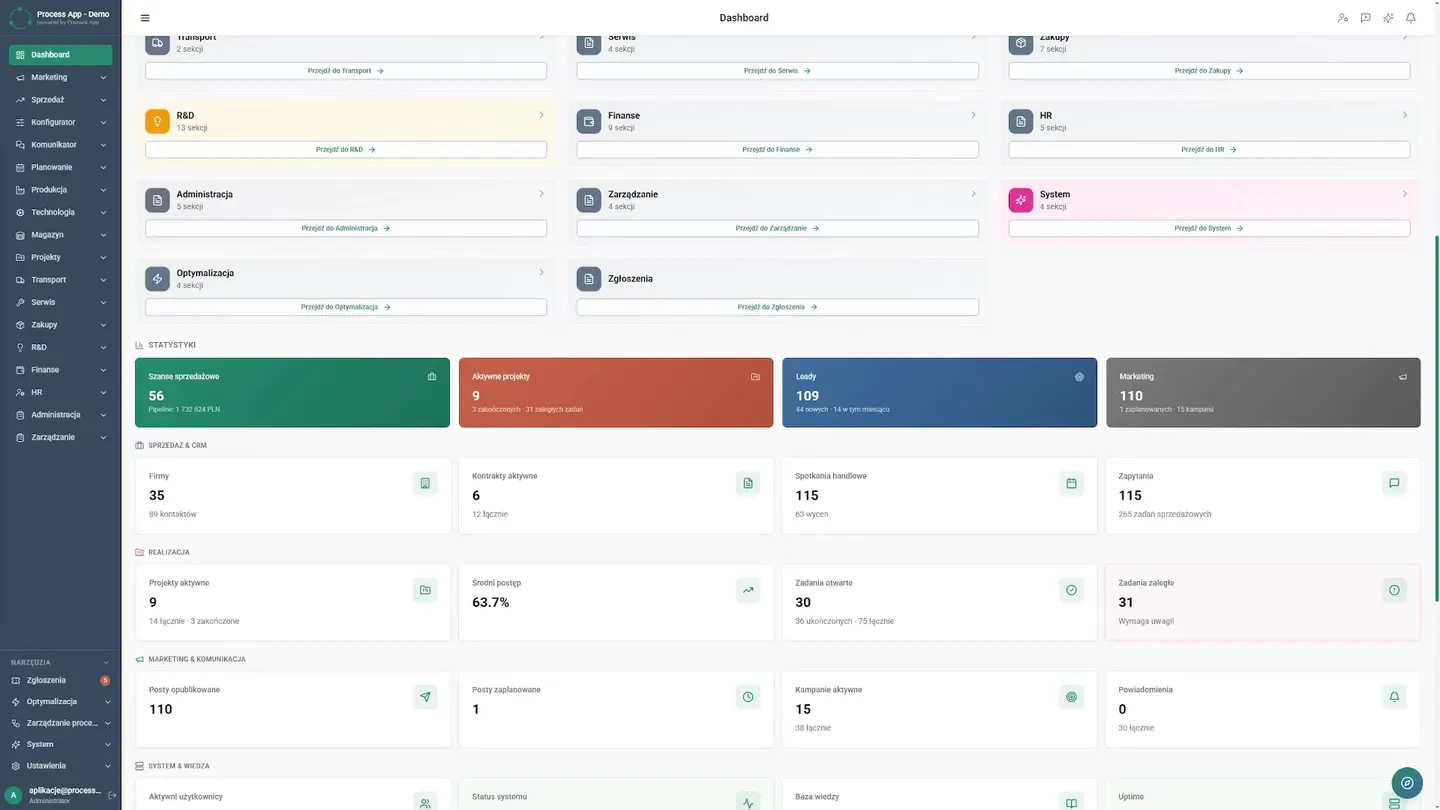Click the Powiadomienia bell card icon
This screenshot has height=810, width=1440.
[1394, 697]
